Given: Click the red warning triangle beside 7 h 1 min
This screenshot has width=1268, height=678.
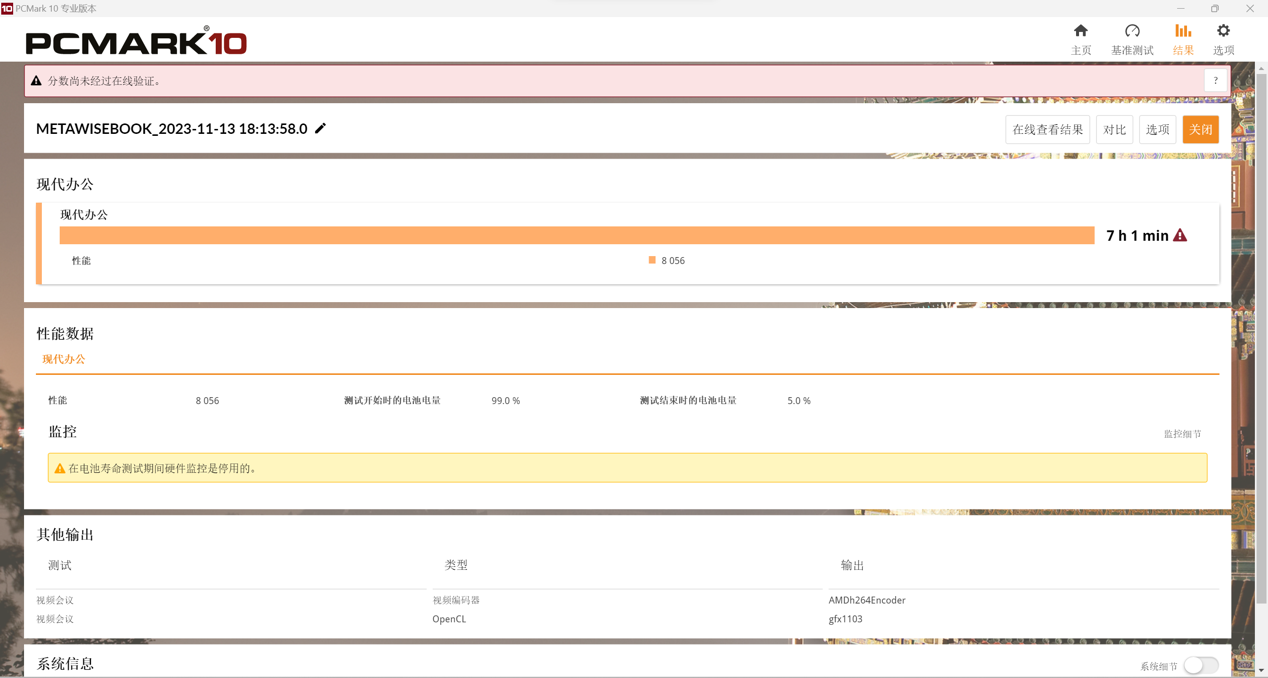Looking at the screenshot, I should [1180, 235].
